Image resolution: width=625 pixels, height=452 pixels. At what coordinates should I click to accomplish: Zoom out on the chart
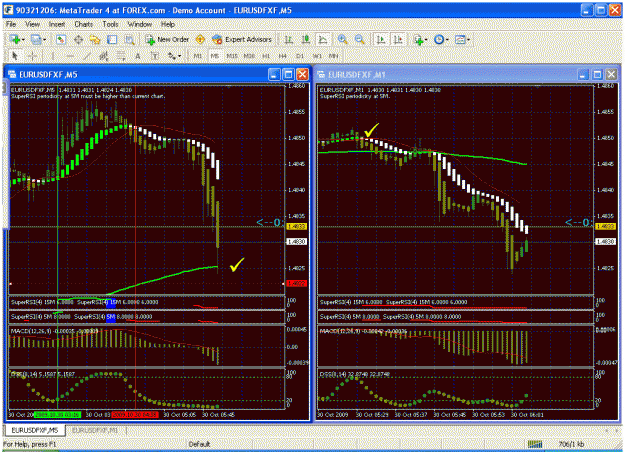360,39
